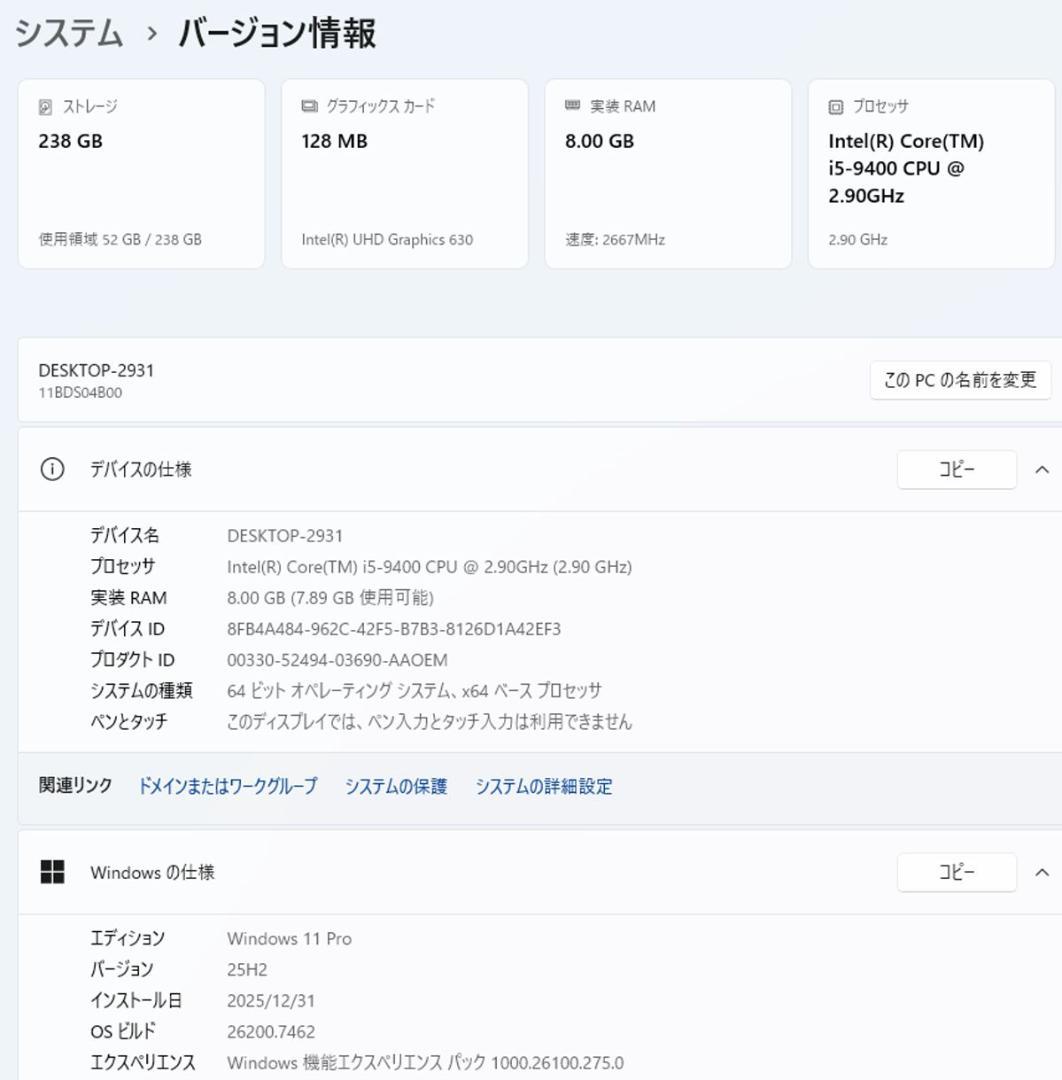Click the このPCの名前を変更 button

(x=961, y=380)
